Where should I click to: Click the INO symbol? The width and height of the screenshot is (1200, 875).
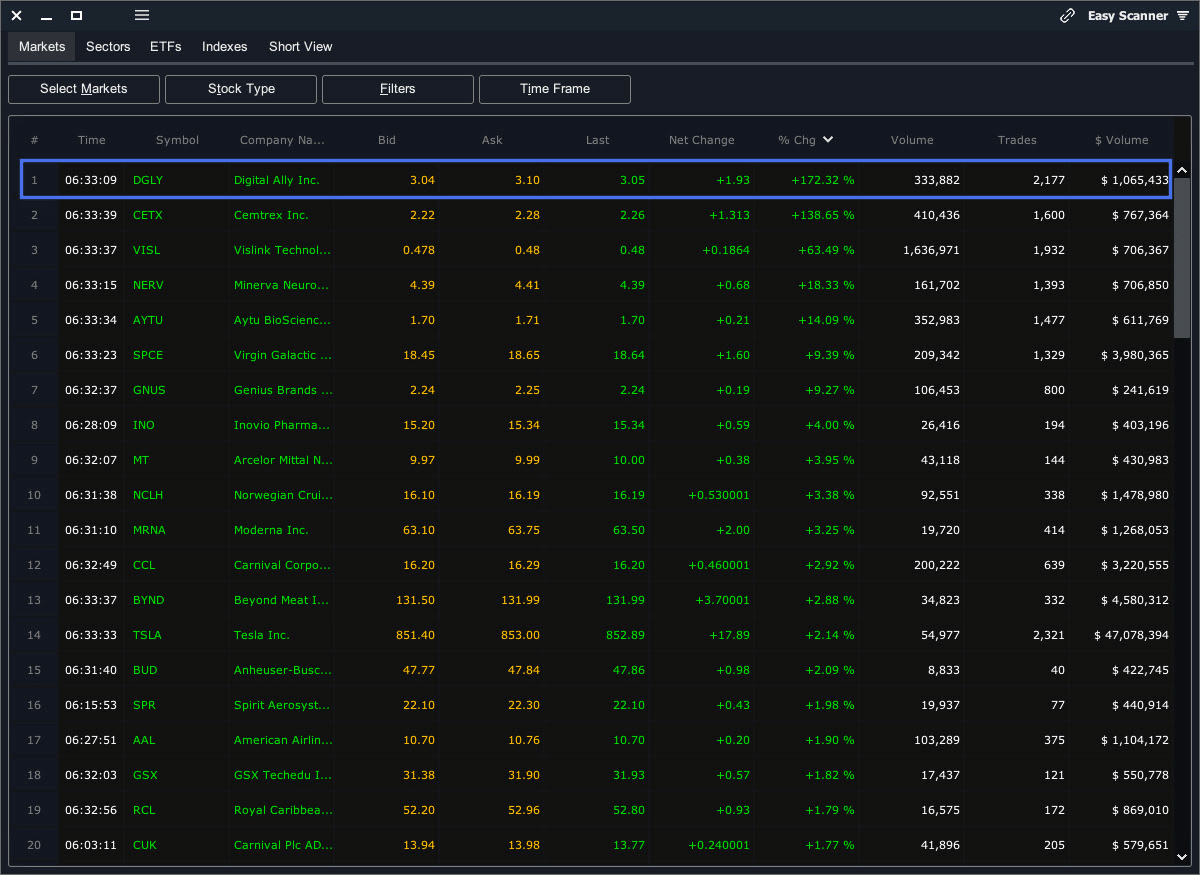pos(144,425)
